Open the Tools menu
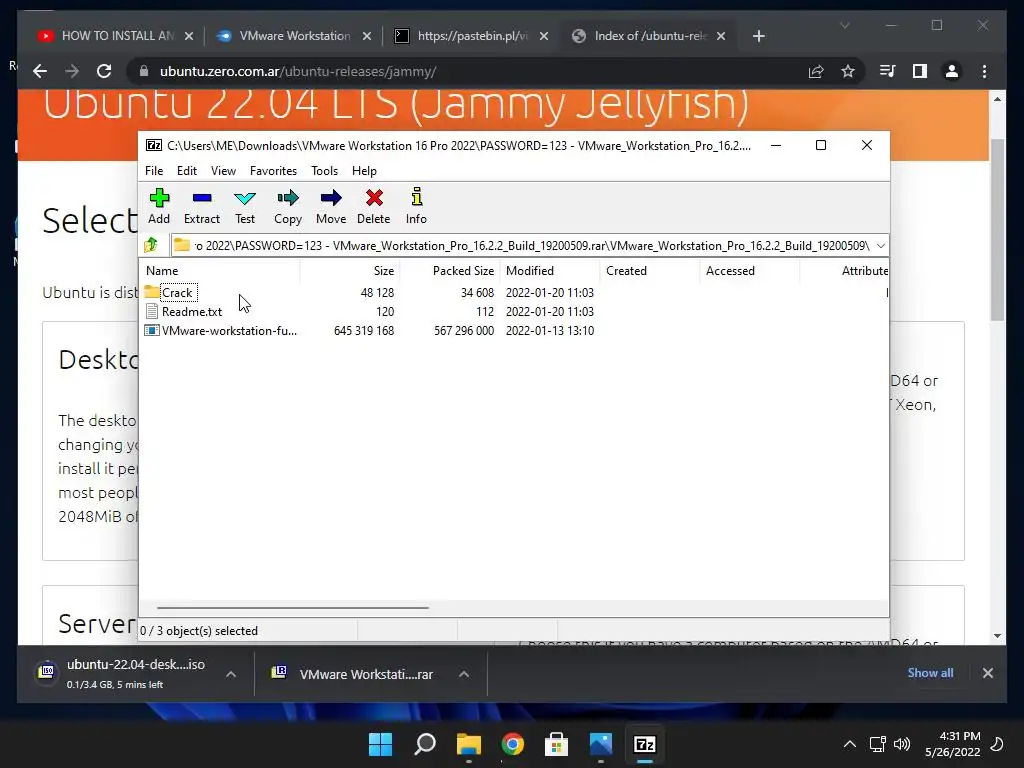 [x=325, y=170]
